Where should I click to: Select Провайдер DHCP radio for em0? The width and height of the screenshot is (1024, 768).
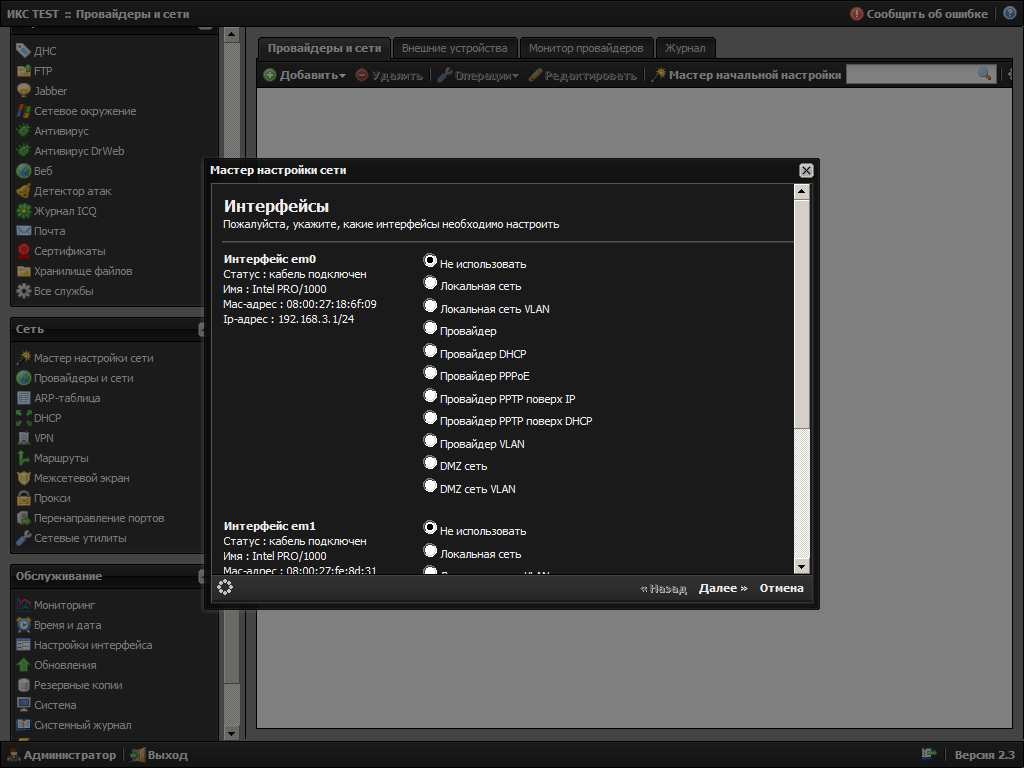pyautogui.click(x=430, y=352)
